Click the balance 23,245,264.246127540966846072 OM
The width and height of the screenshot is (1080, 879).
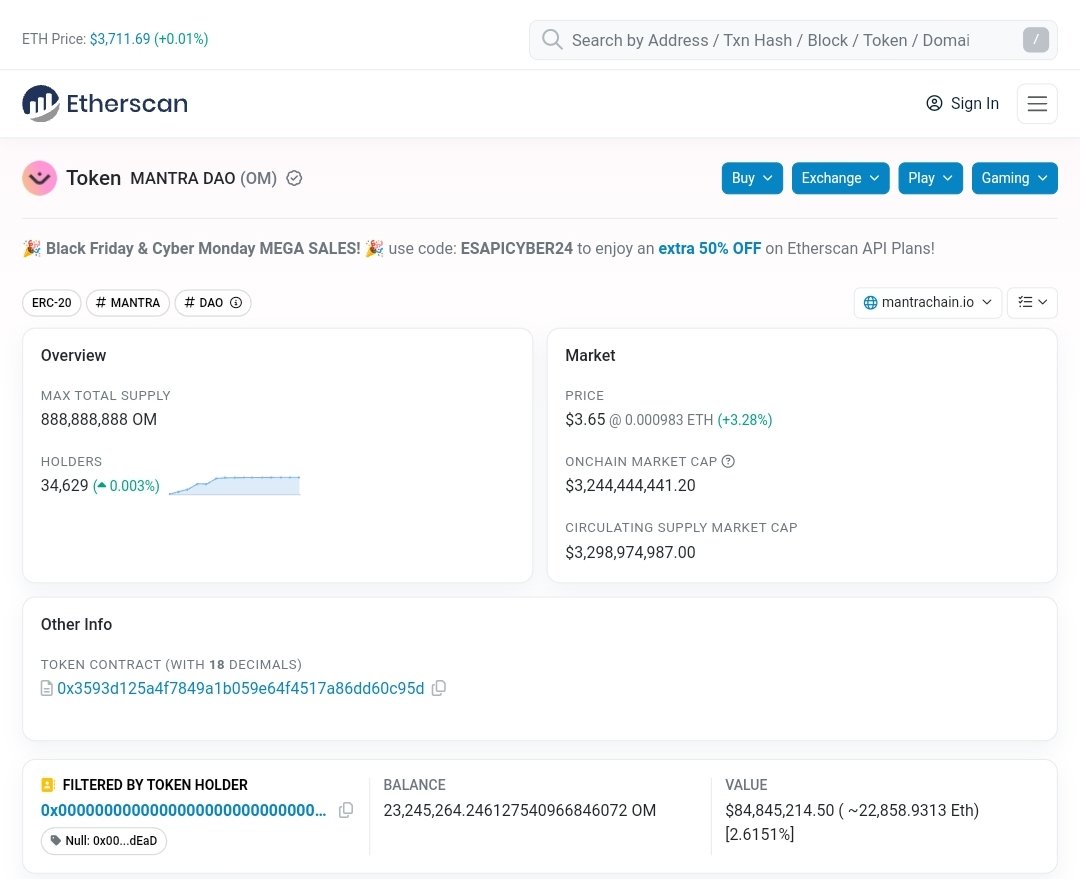519,810
